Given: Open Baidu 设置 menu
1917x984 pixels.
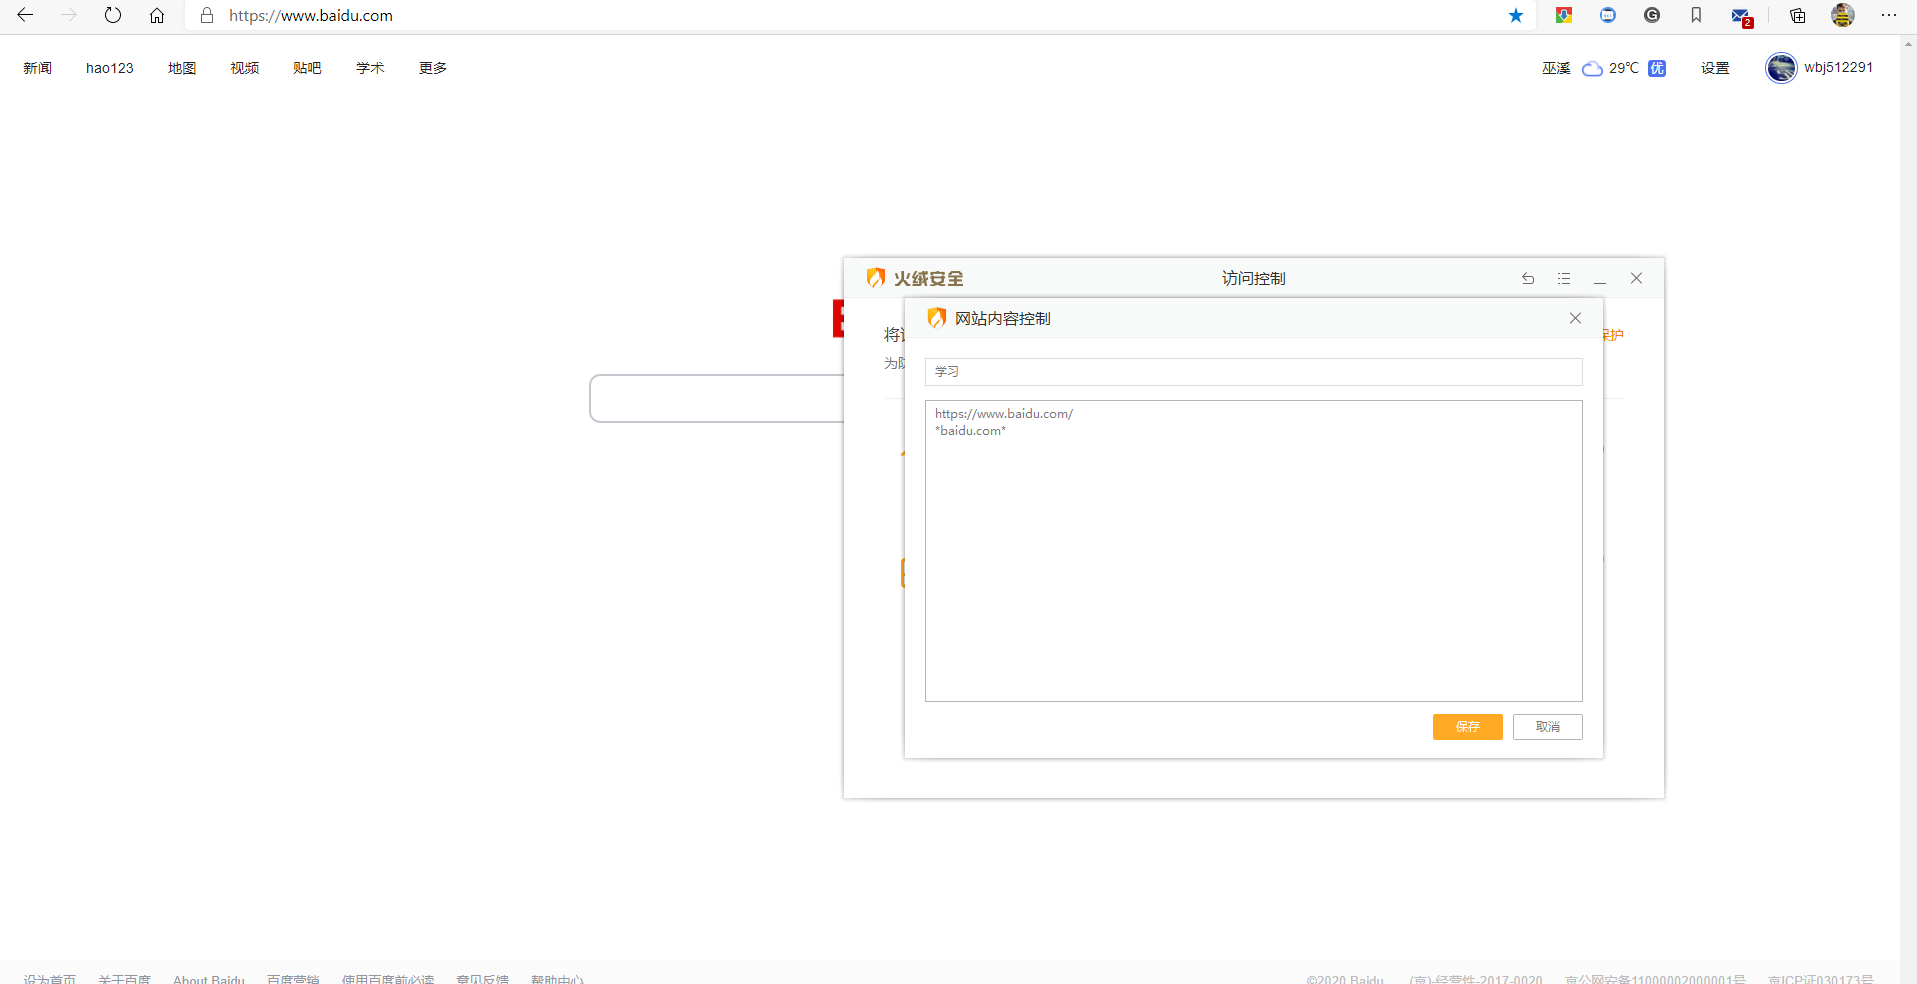Looking at the screenshot, I should (1715, 68).
